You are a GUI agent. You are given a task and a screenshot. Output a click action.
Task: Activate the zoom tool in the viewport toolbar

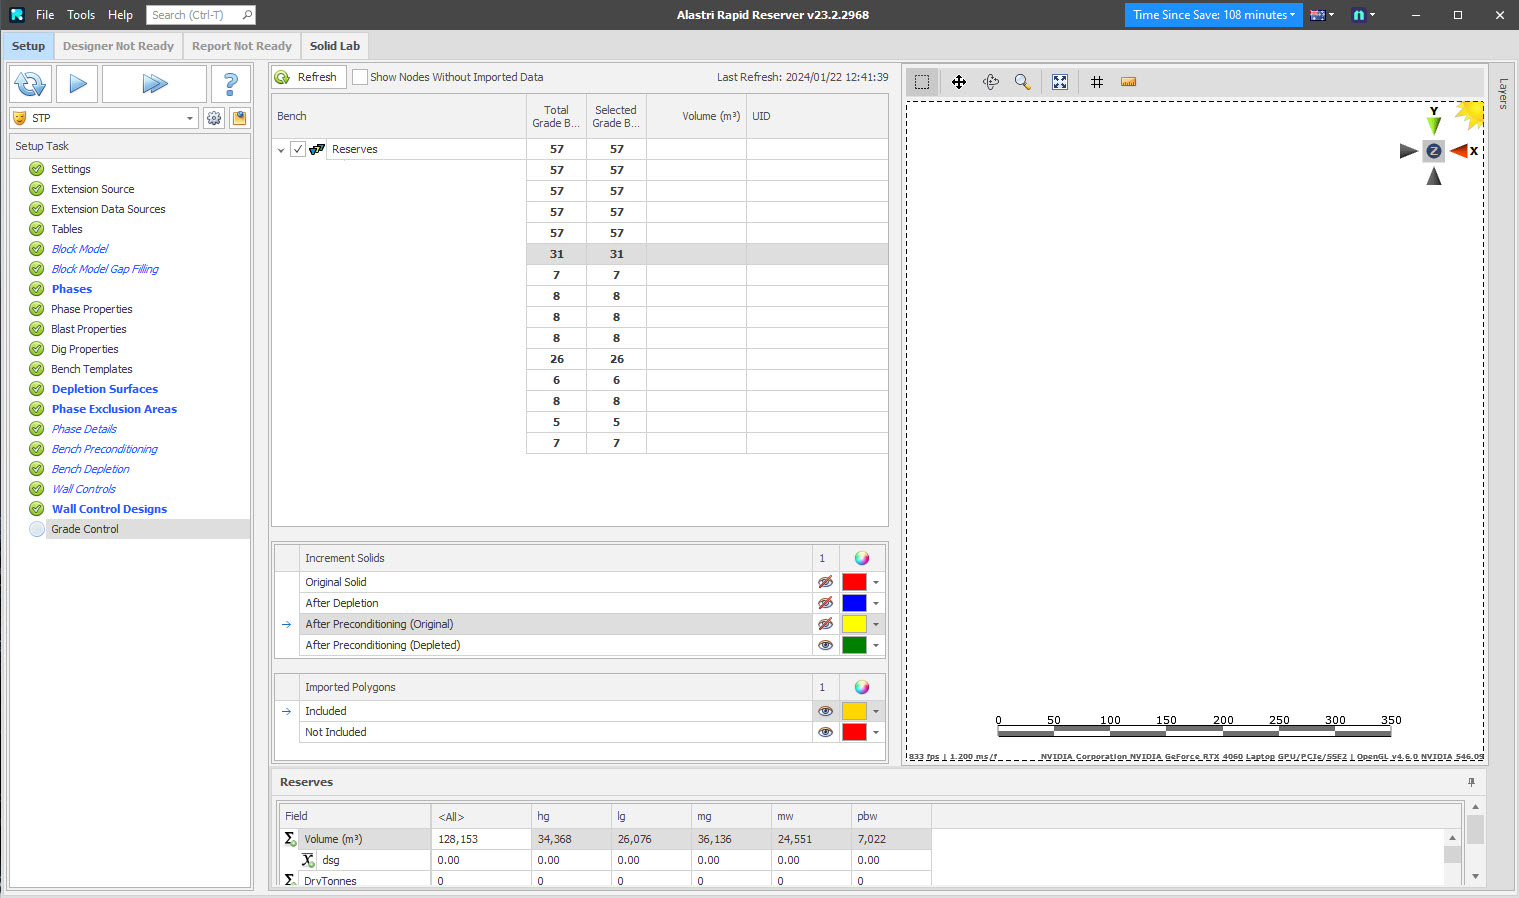click(x=1022, y=82)
